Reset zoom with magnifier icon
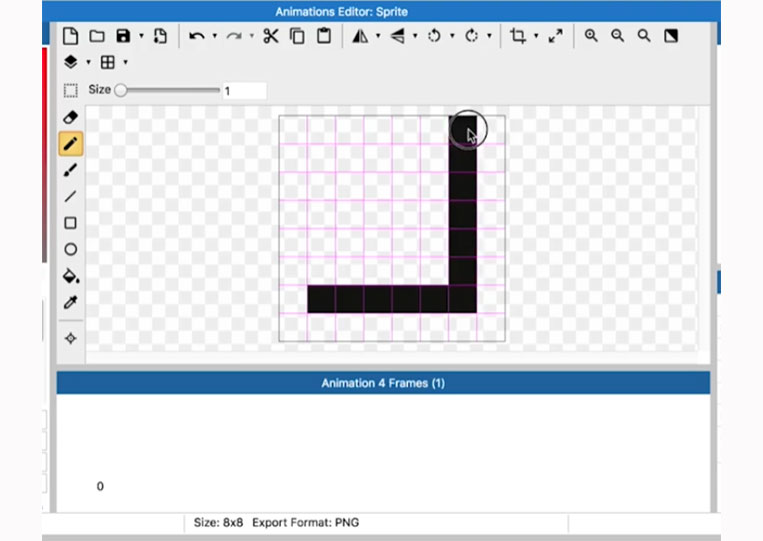 click(x=644, y=36)
